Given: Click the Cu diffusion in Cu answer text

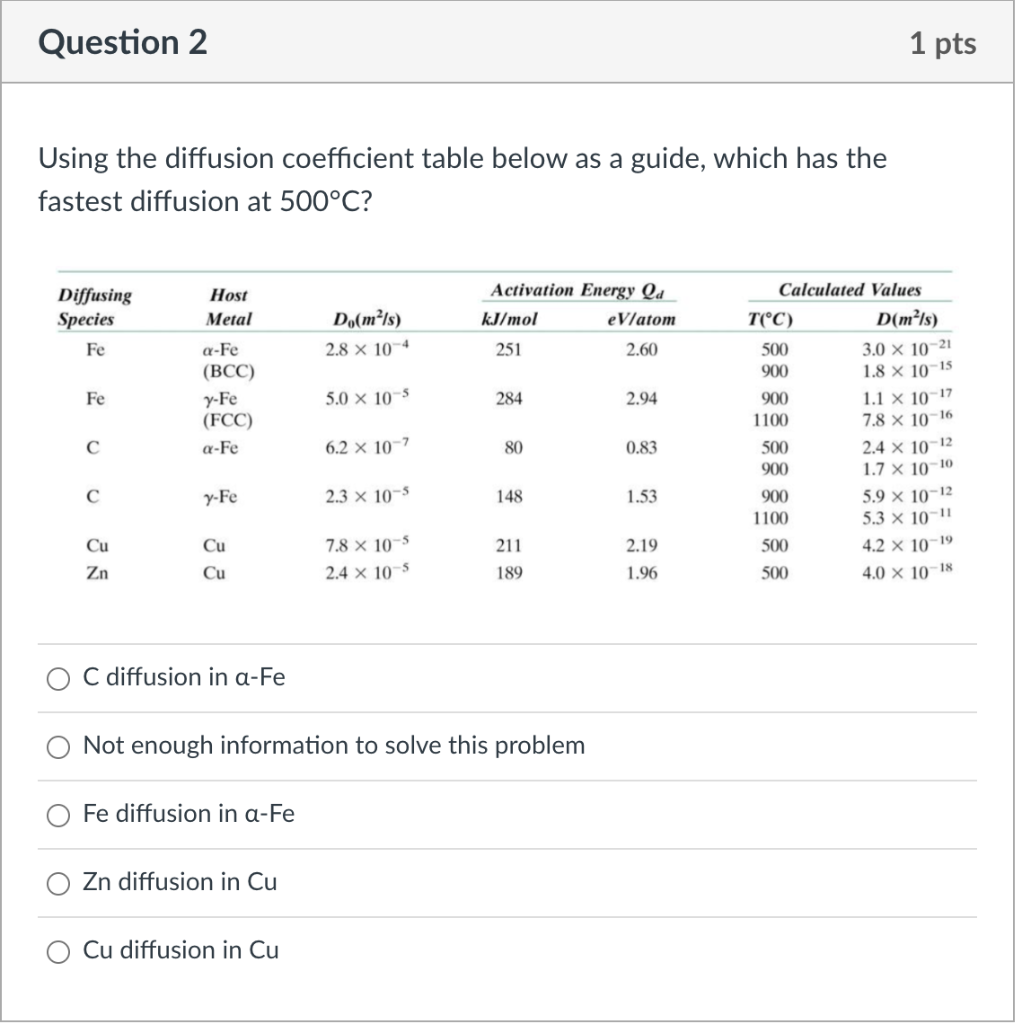Looking at the screenshot, I should click(178, 950).
